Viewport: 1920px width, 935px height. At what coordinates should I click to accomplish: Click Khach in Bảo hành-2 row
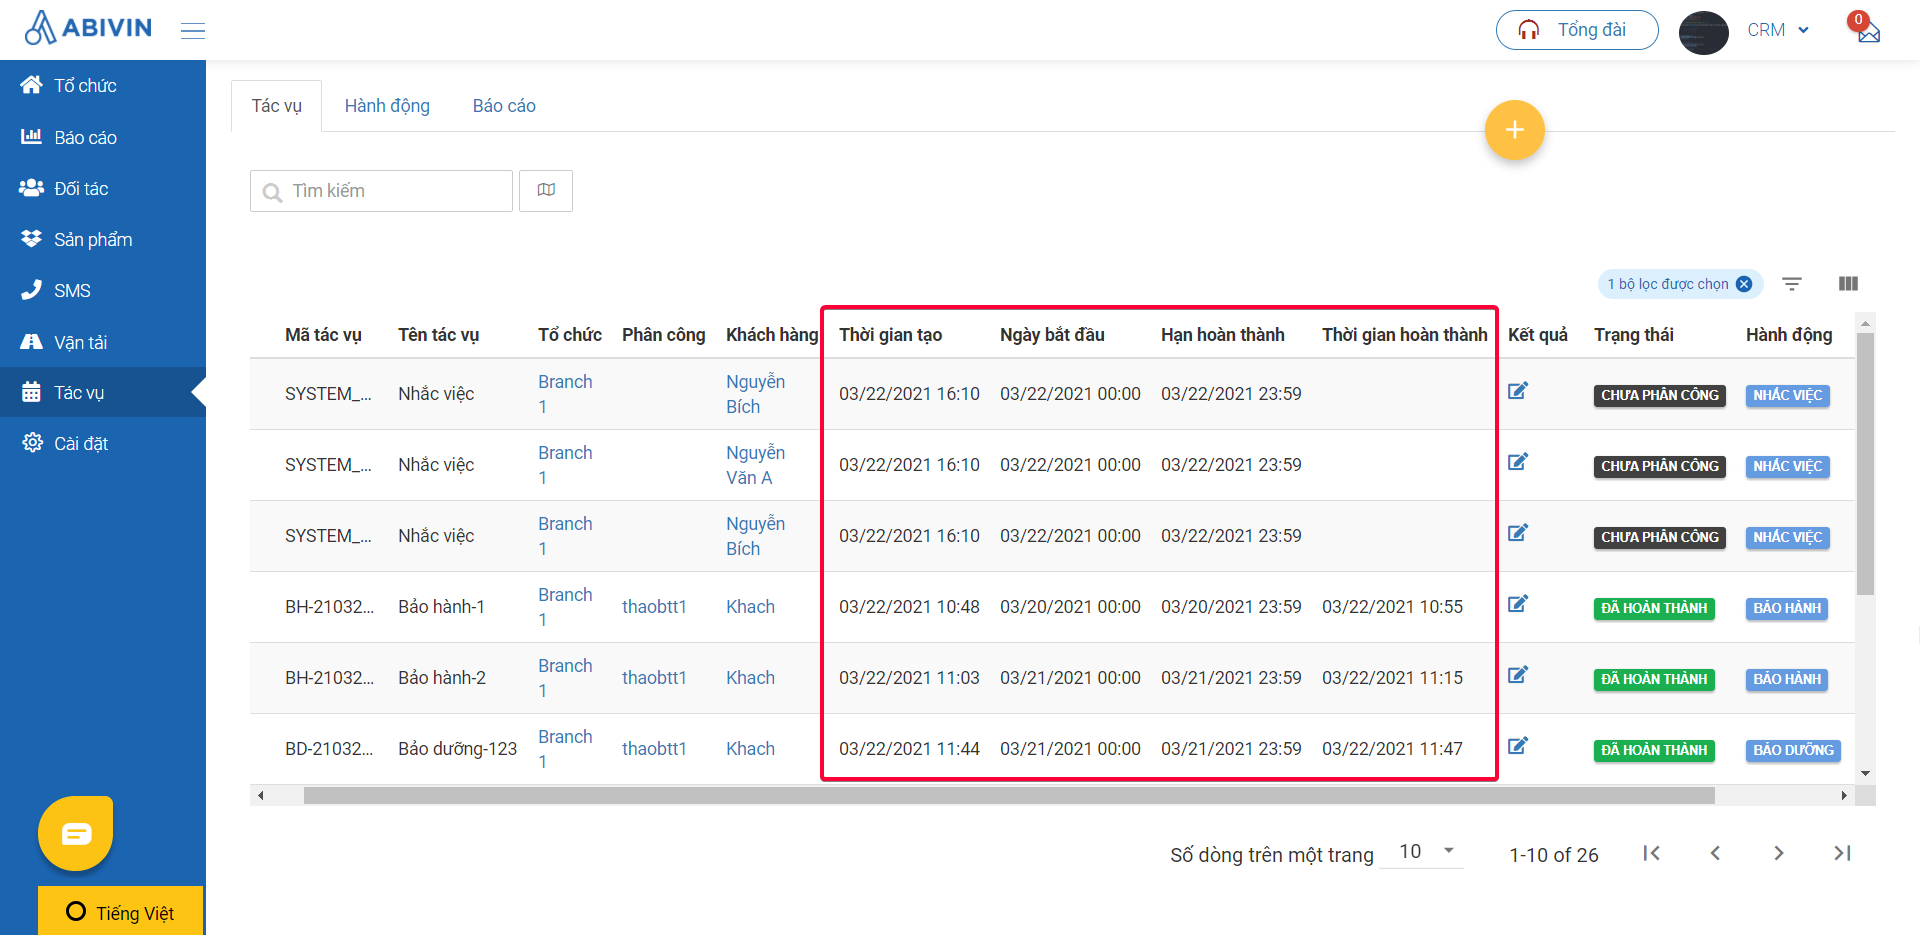750,678
